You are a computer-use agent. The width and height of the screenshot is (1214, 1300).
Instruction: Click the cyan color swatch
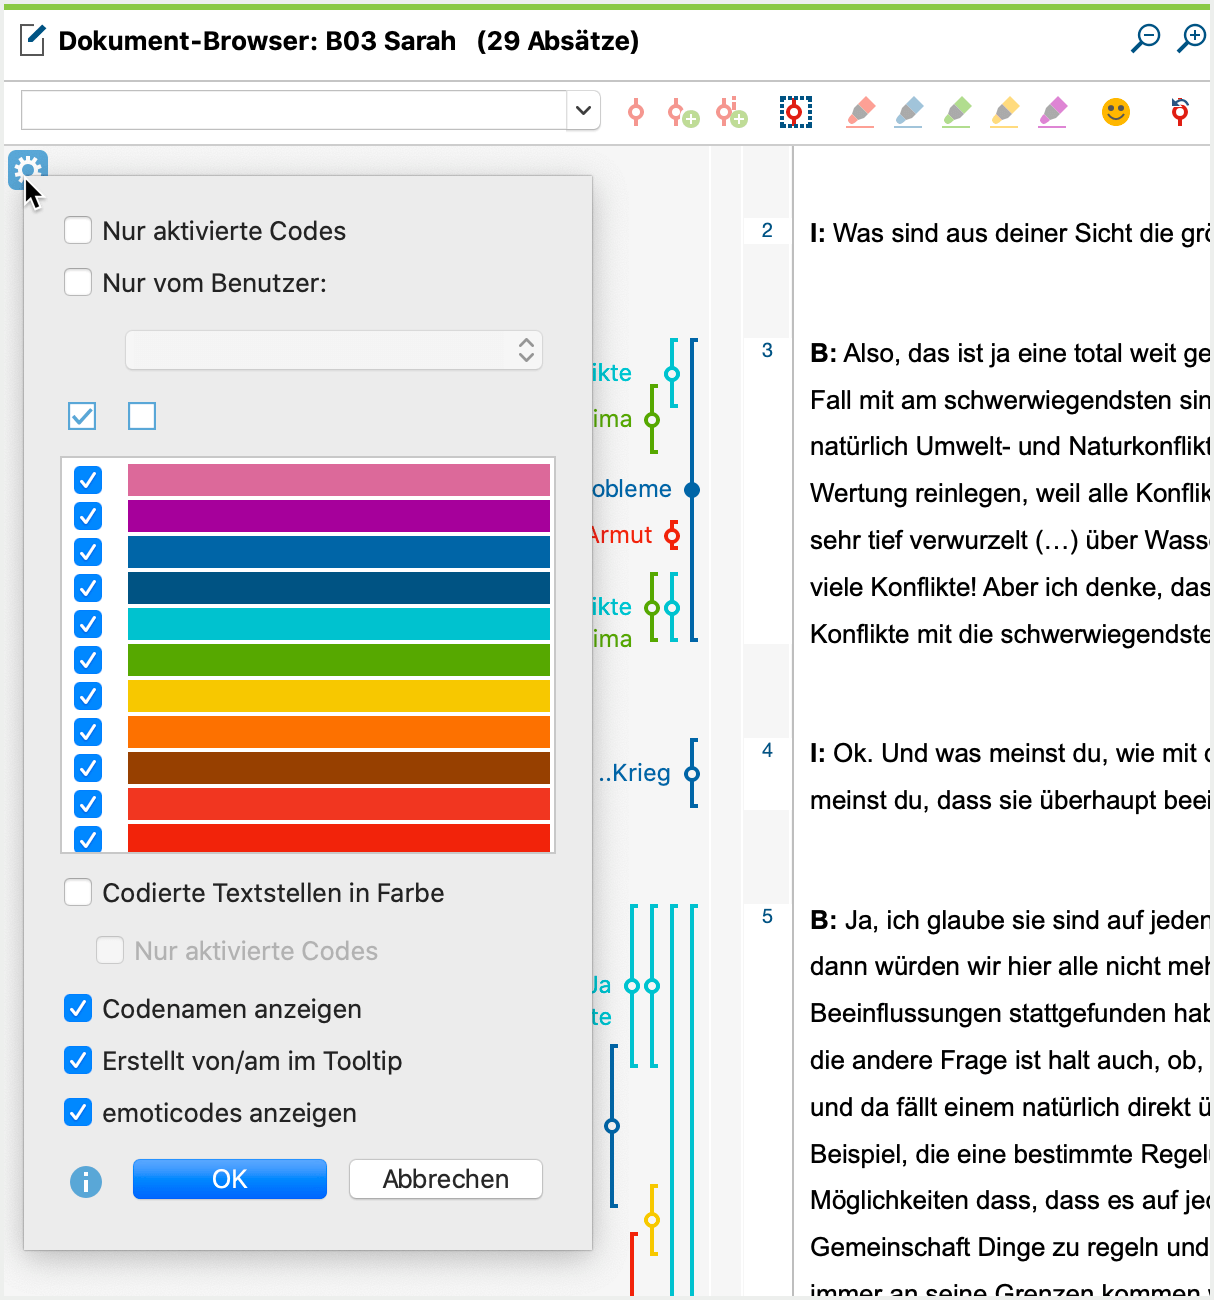pyautogui.click(x=338, y=624)
